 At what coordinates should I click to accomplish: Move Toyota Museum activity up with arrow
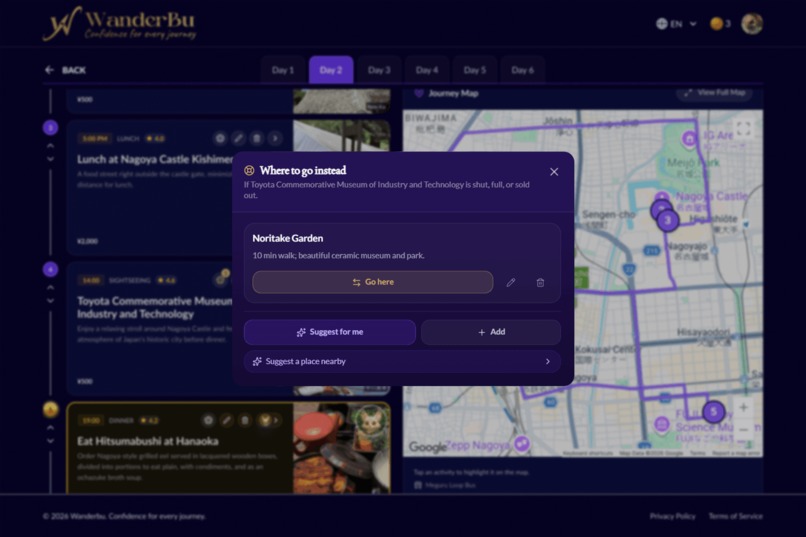click(x=50, y=288)
